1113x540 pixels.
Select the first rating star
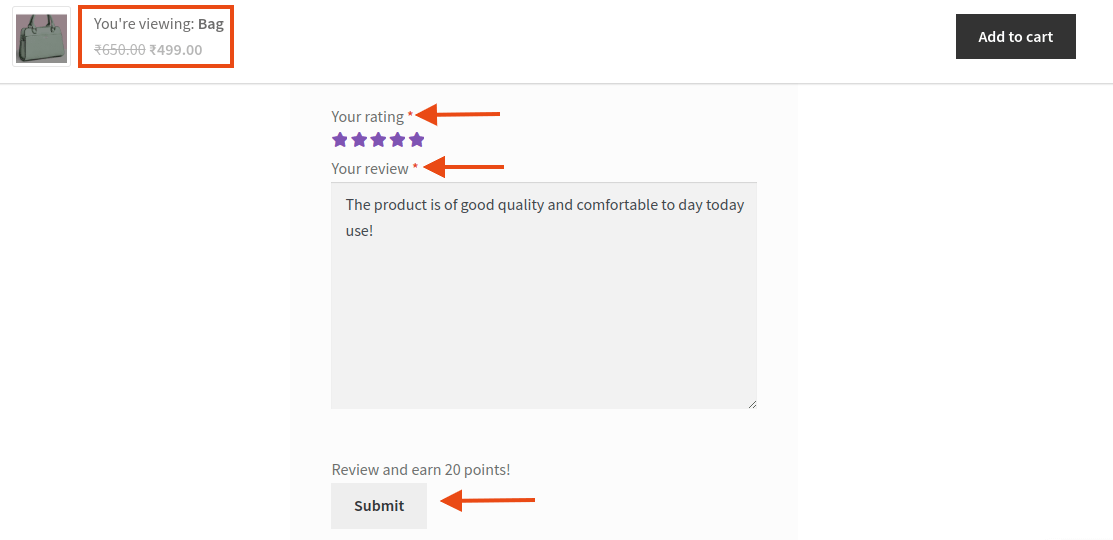(x=340, y=140)
